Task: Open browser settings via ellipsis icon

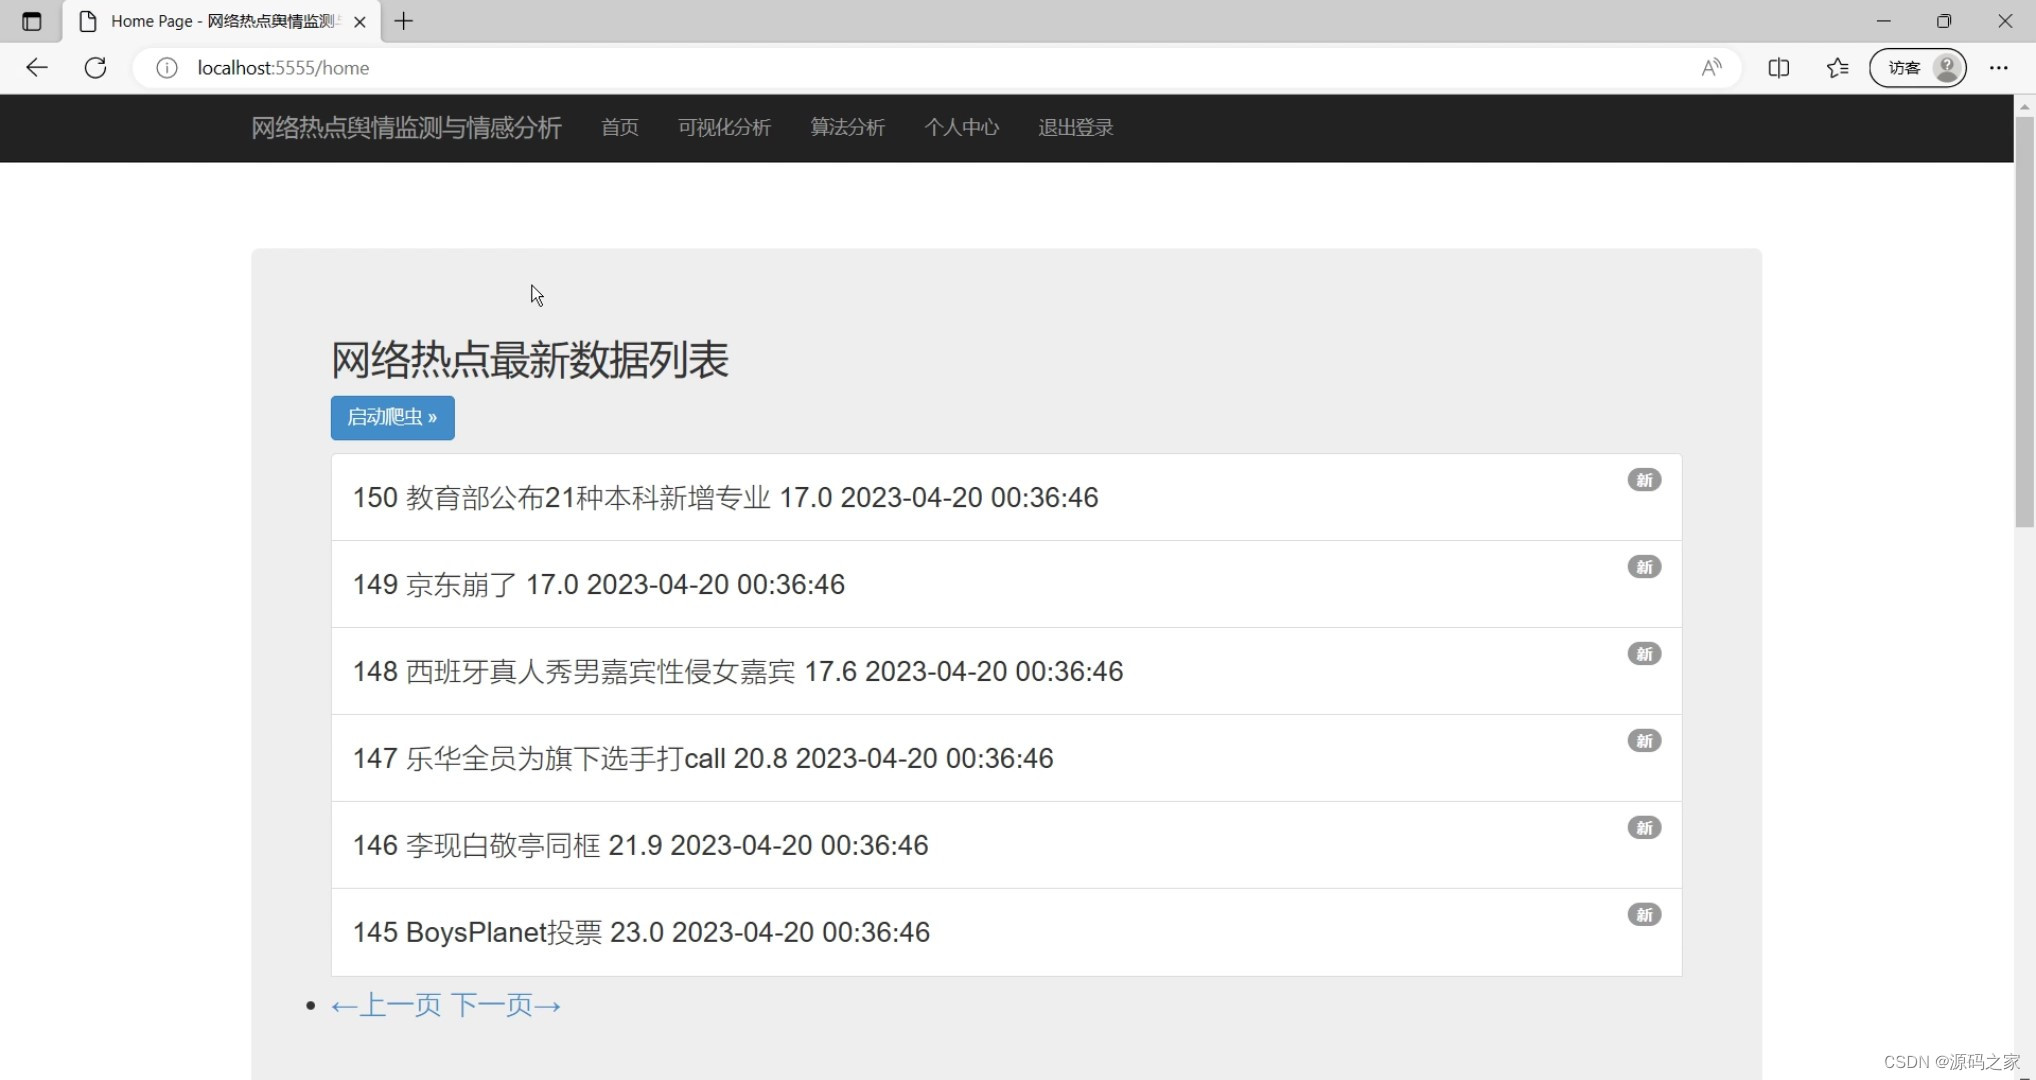Action: tap(1998, 67)
